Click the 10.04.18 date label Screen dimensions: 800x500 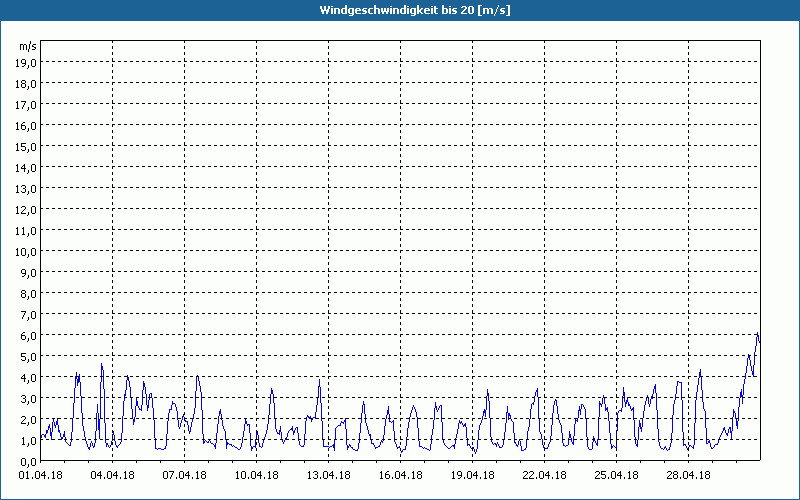click(x=256, y=475)
